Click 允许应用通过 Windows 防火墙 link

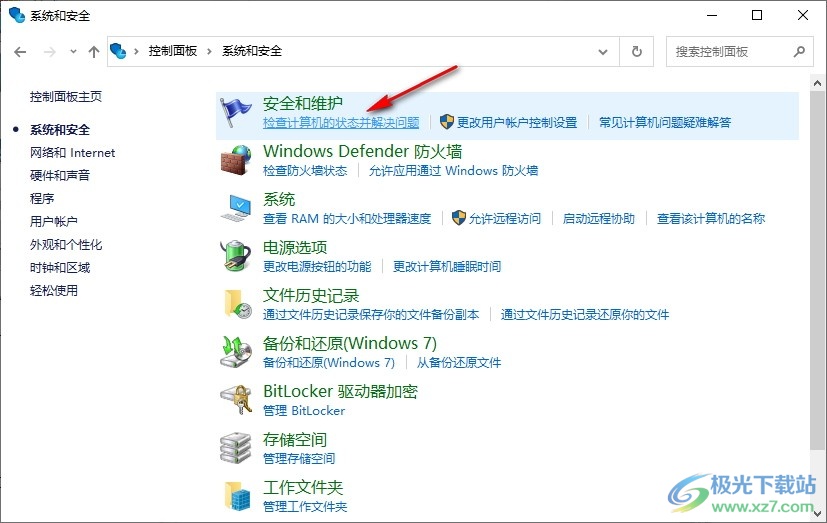click(454, 171)
